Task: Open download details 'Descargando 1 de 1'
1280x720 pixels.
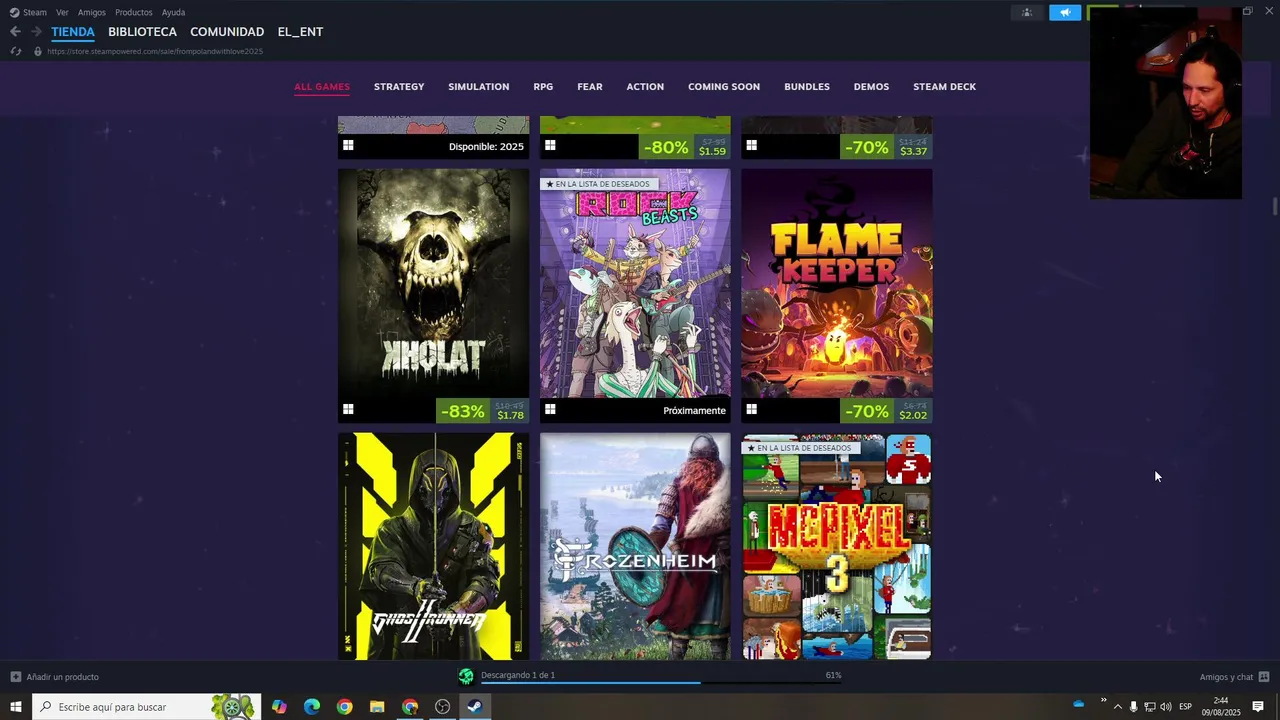Action: (518, 675)
